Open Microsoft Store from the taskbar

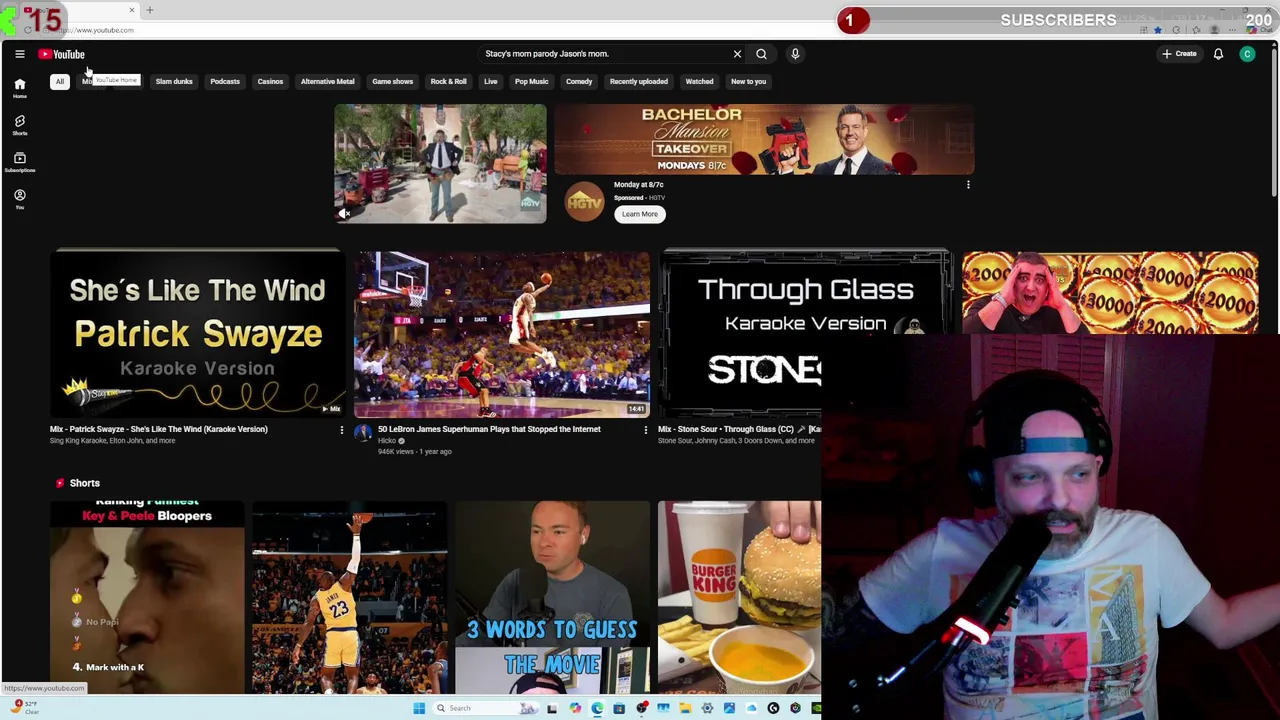619,708
